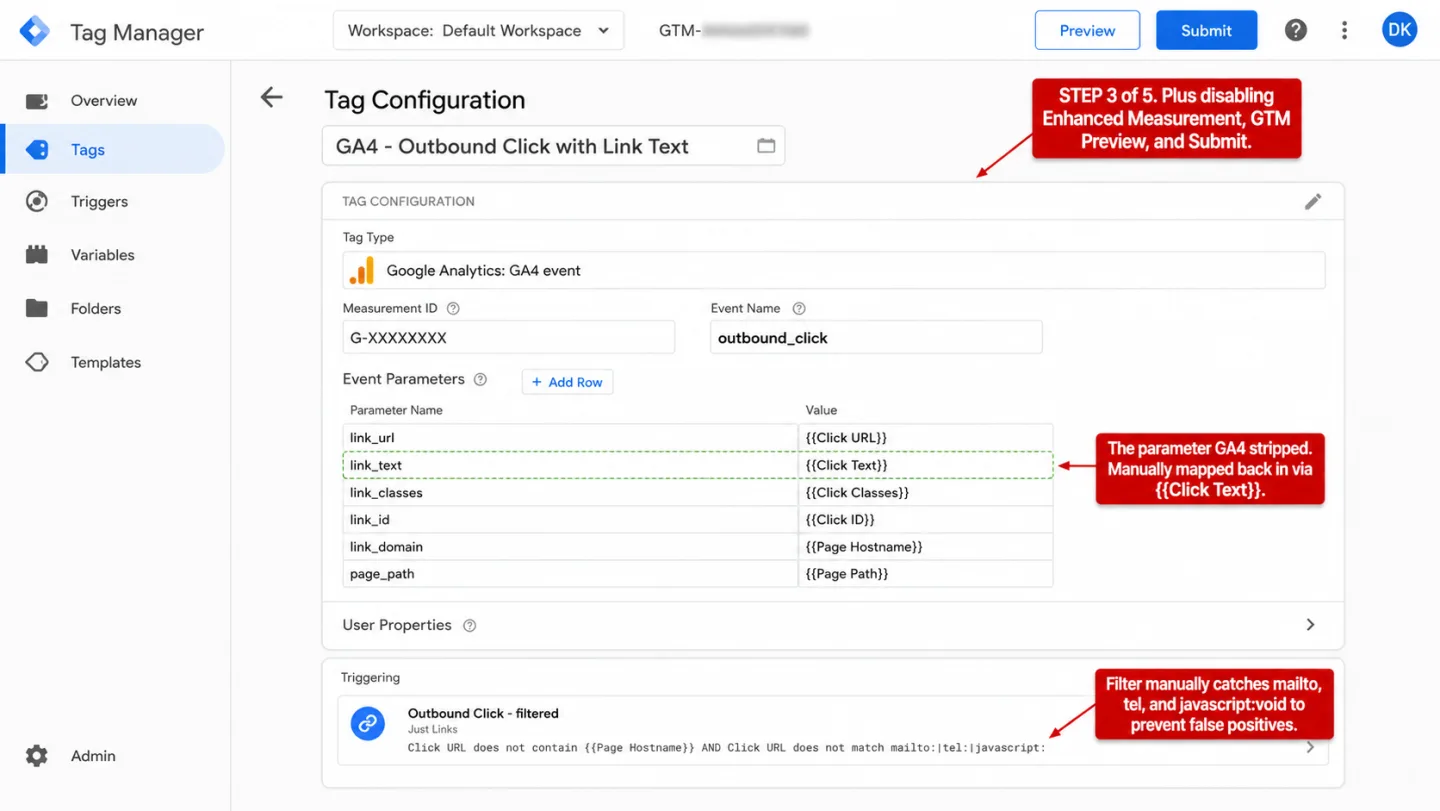
Task: Click the GTM container ID text
Action: pyautogui.click(x=733, y=31)
